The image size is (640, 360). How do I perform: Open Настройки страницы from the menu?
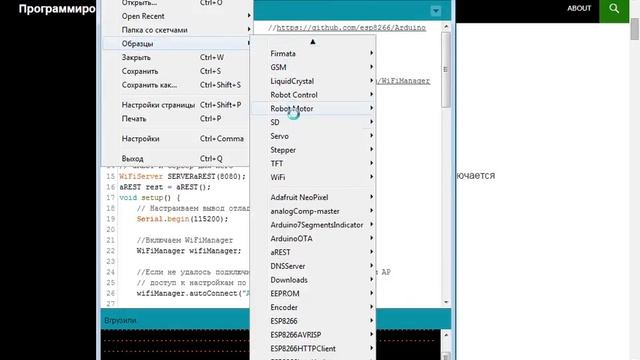176,105
